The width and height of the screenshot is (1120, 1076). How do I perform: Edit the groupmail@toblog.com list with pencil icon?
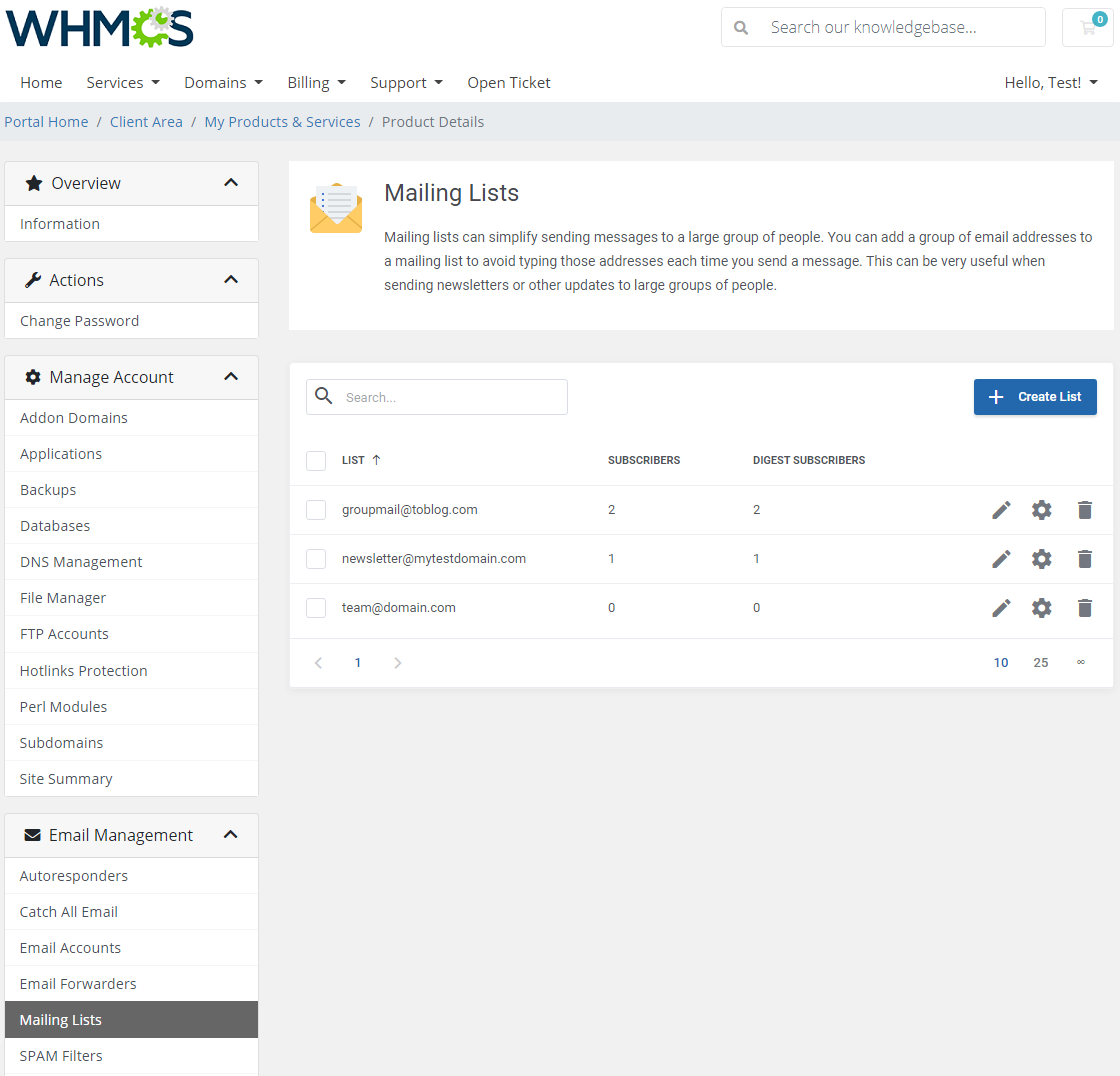pos(1001,510)
